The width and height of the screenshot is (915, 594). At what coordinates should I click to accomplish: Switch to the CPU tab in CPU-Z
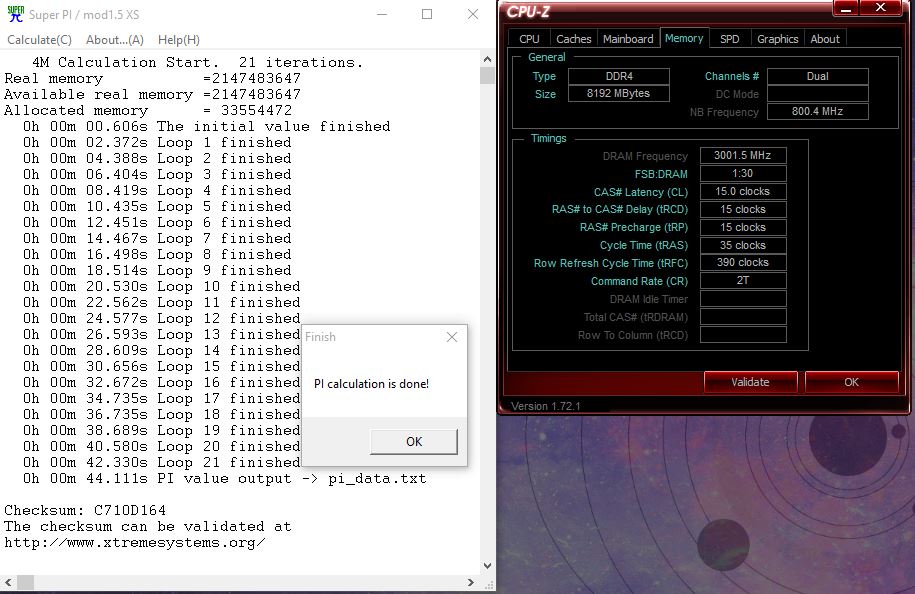coord(529,39)
